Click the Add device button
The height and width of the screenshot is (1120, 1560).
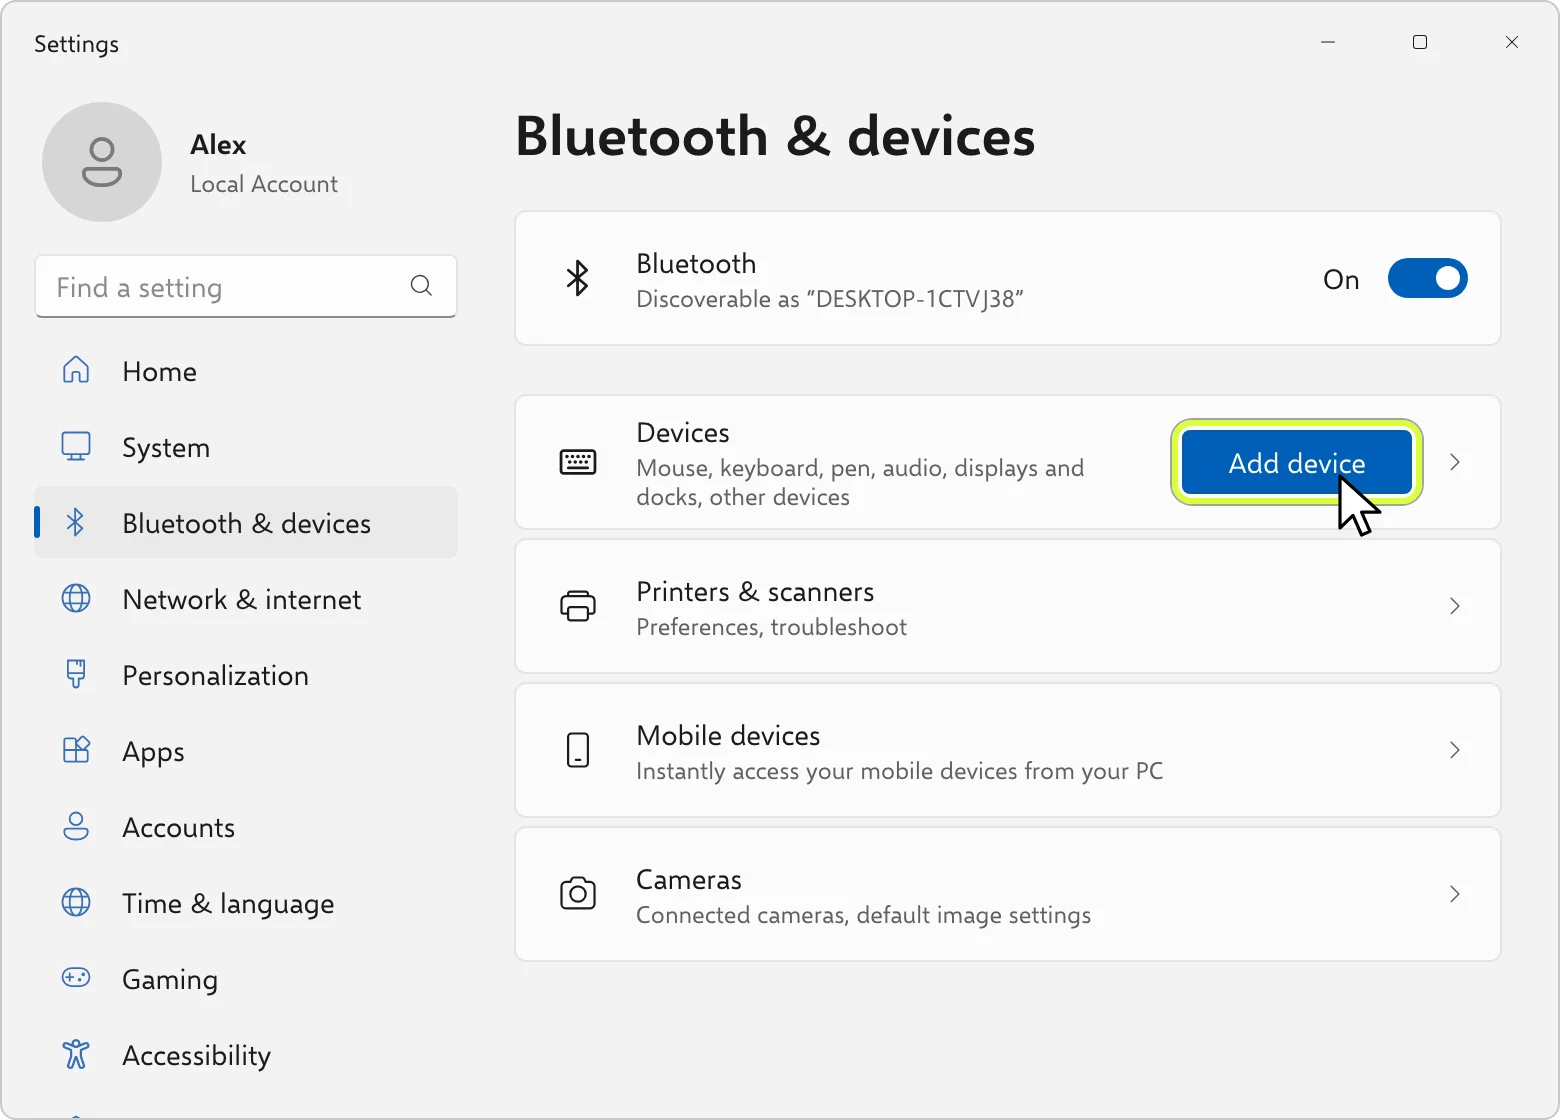(1297, 462)
